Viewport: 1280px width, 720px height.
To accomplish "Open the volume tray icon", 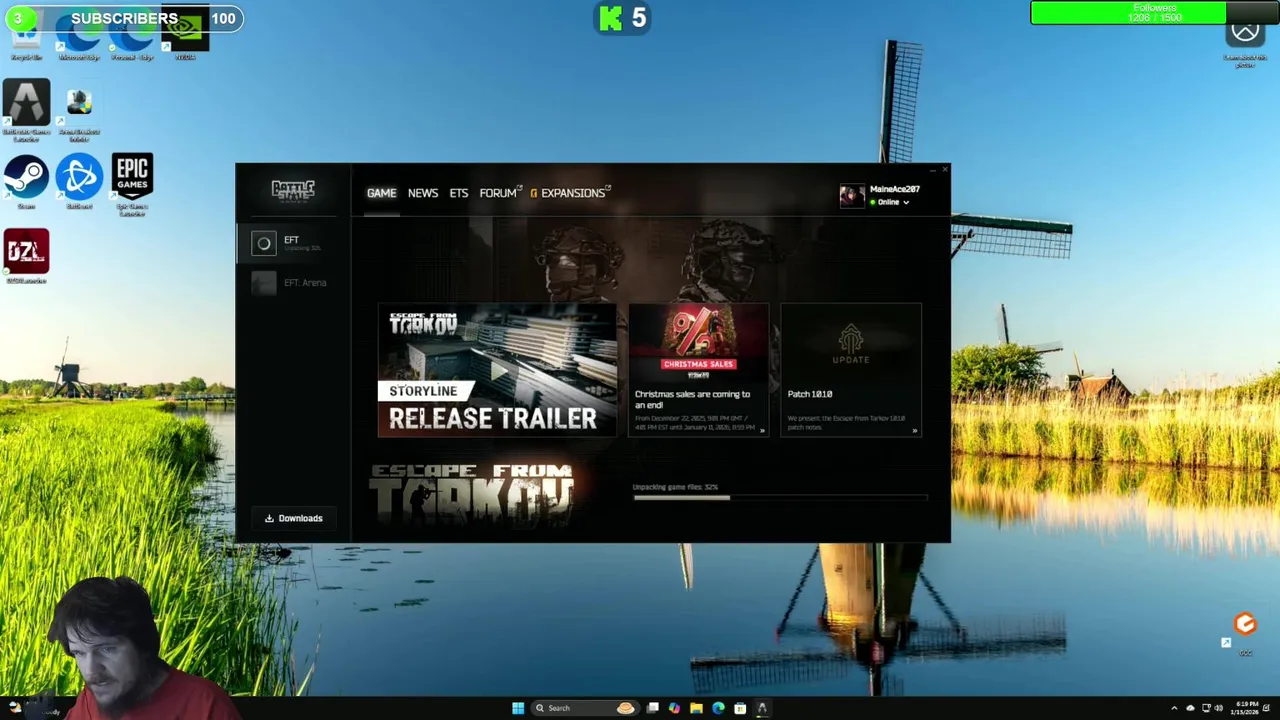I will [1218, 708].
